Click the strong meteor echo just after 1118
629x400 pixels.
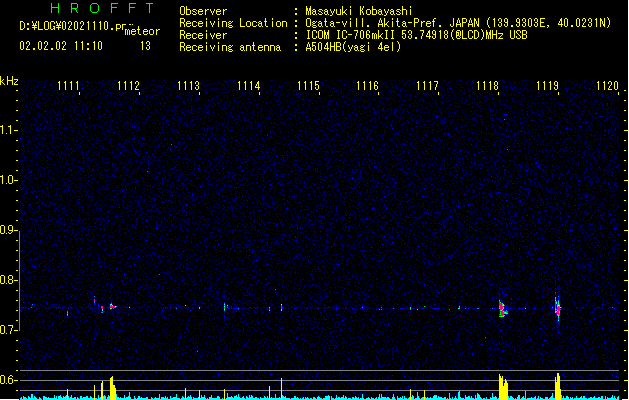tap(503, 309)
